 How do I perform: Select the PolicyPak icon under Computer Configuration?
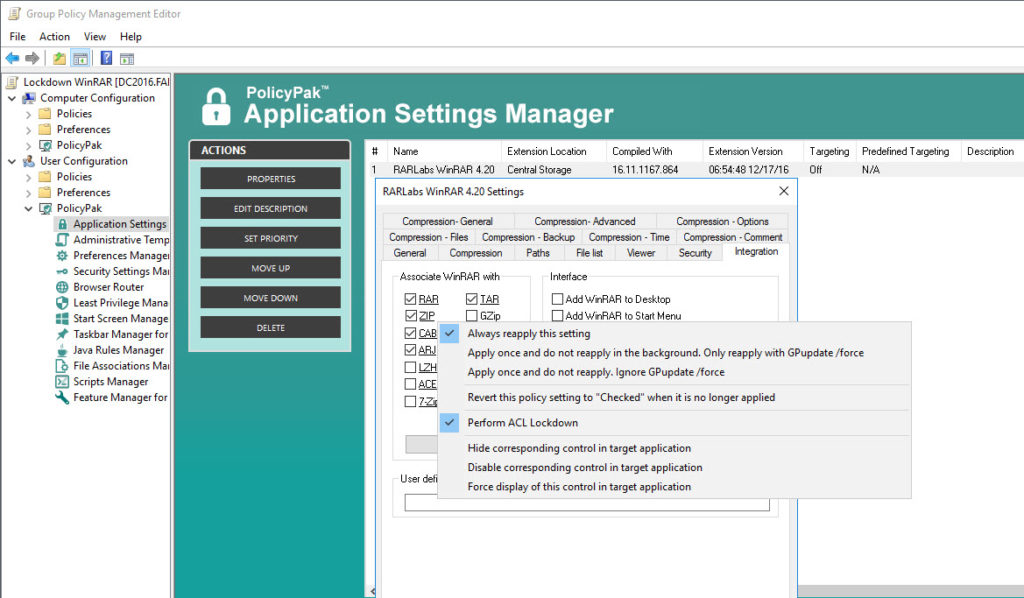tap(46, 145)
